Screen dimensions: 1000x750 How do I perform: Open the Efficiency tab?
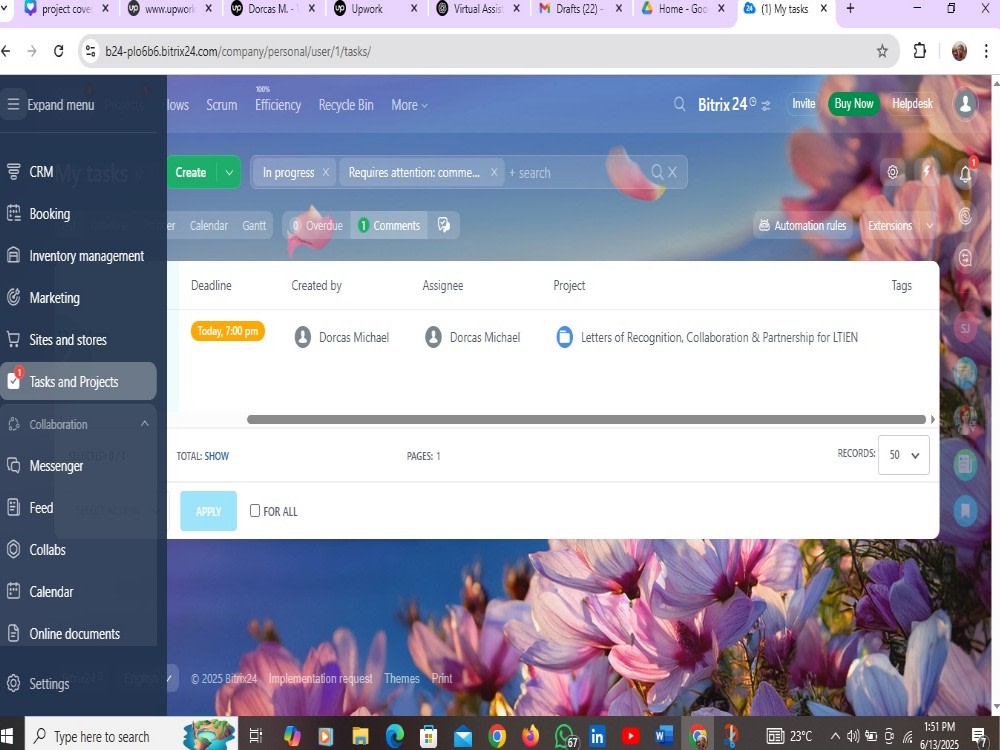pos(277,105)
